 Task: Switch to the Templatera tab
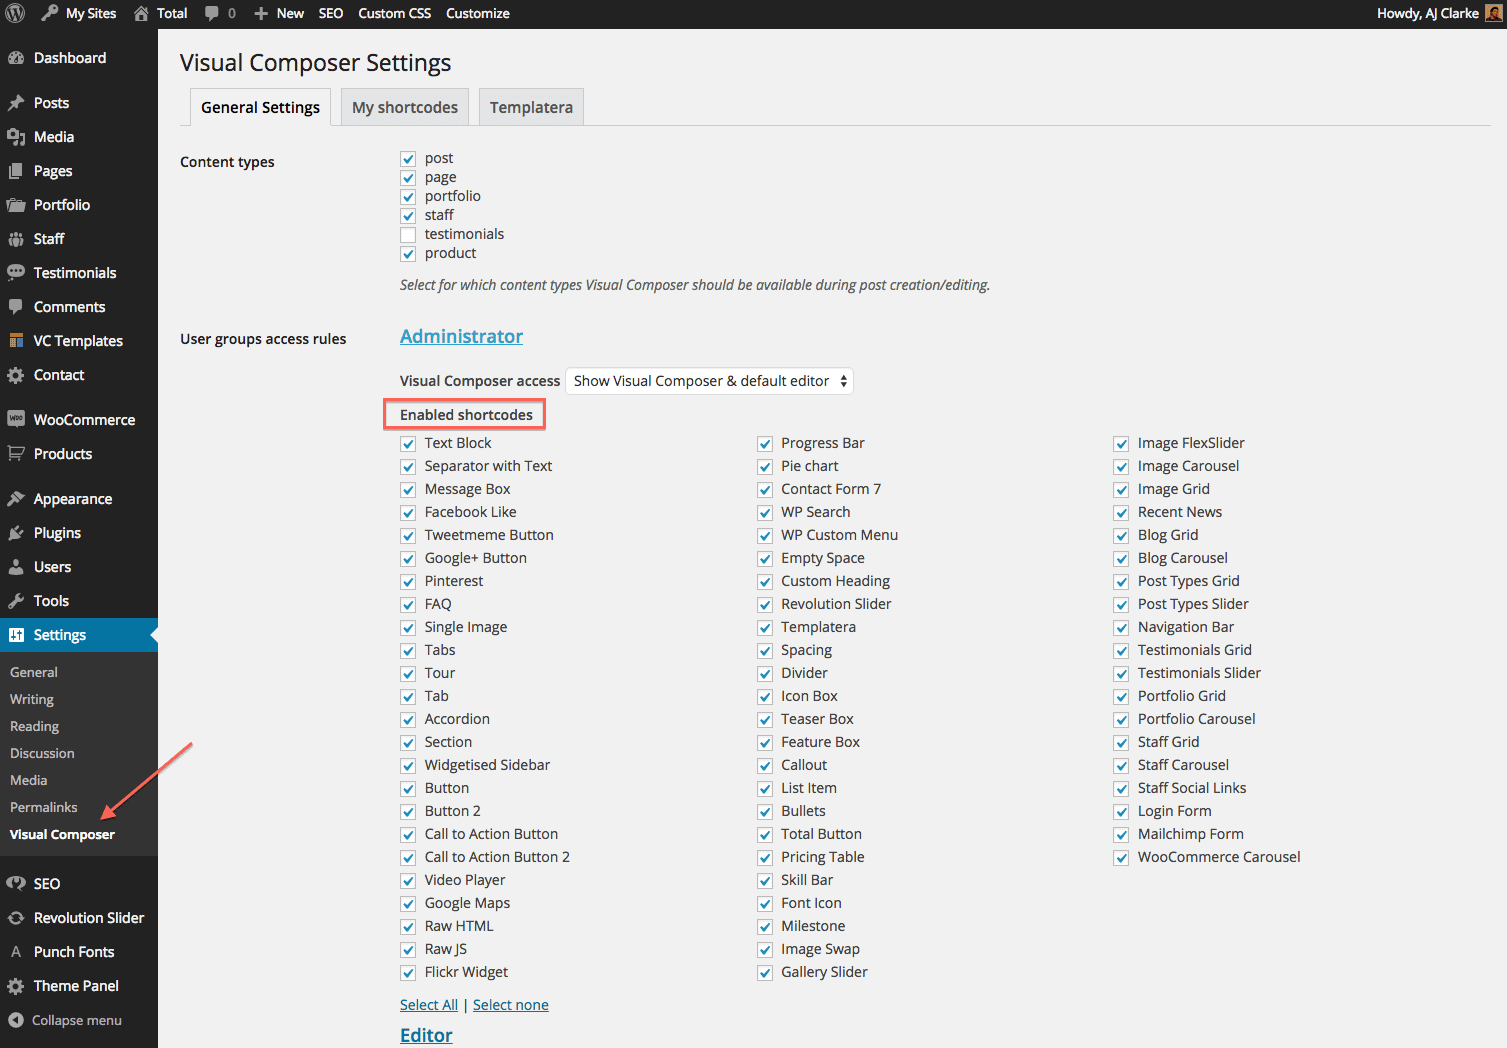pyautogui.click(x=531, y=107)
